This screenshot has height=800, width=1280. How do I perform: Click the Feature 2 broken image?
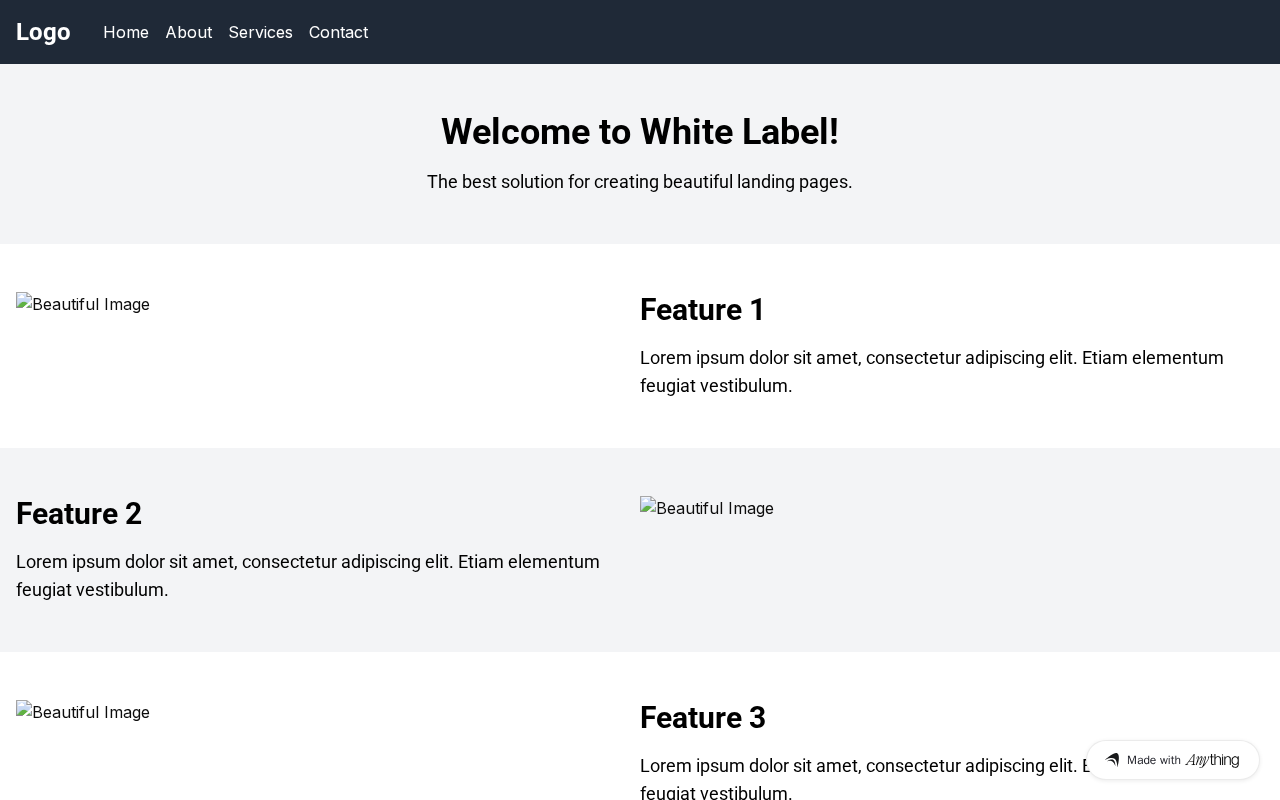click(707, 508)
